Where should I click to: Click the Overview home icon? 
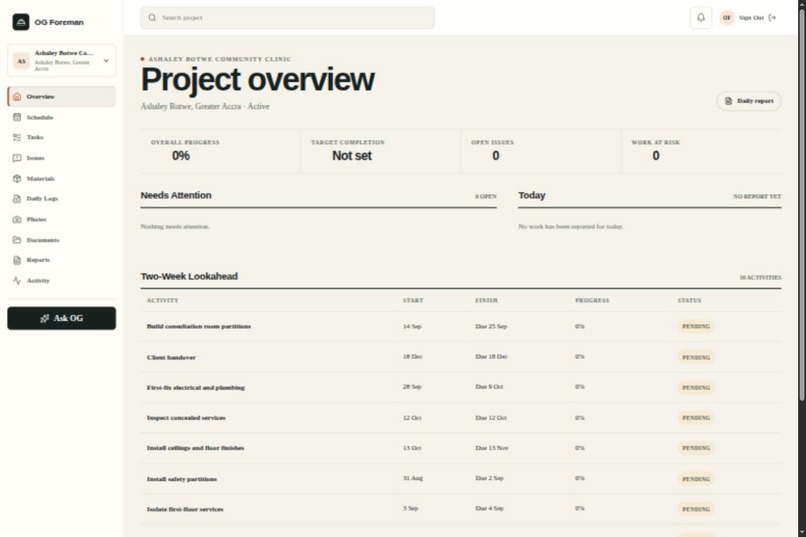17,97
